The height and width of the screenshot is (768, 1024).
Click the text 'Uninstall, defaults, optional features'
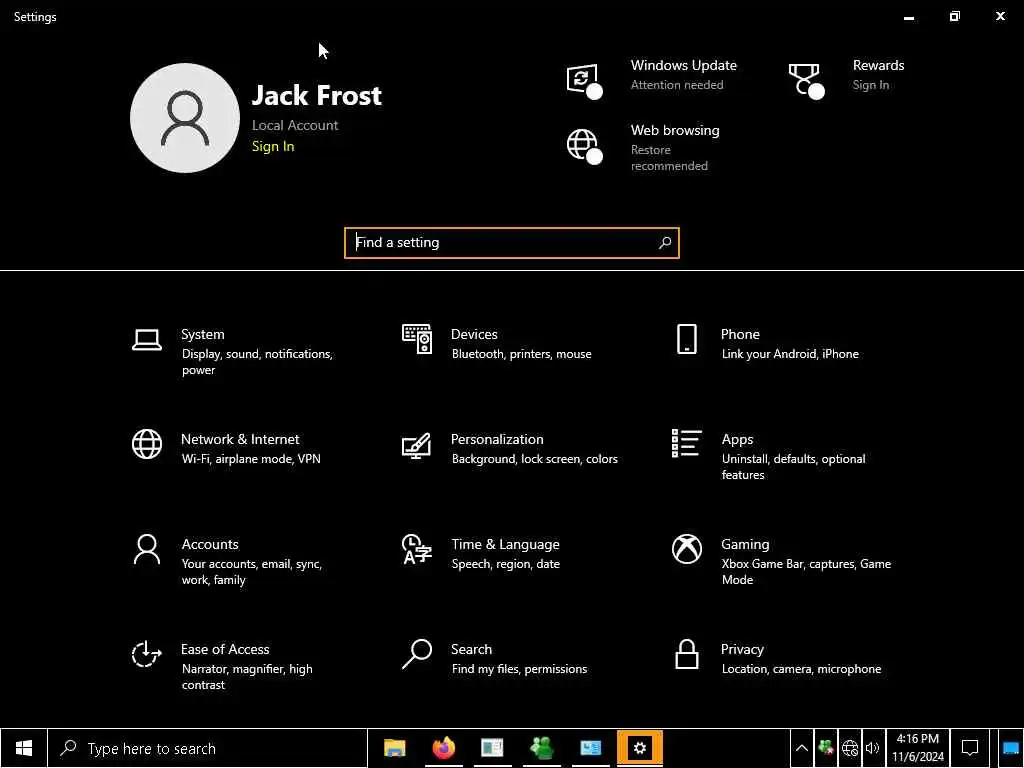pos(793,467)
